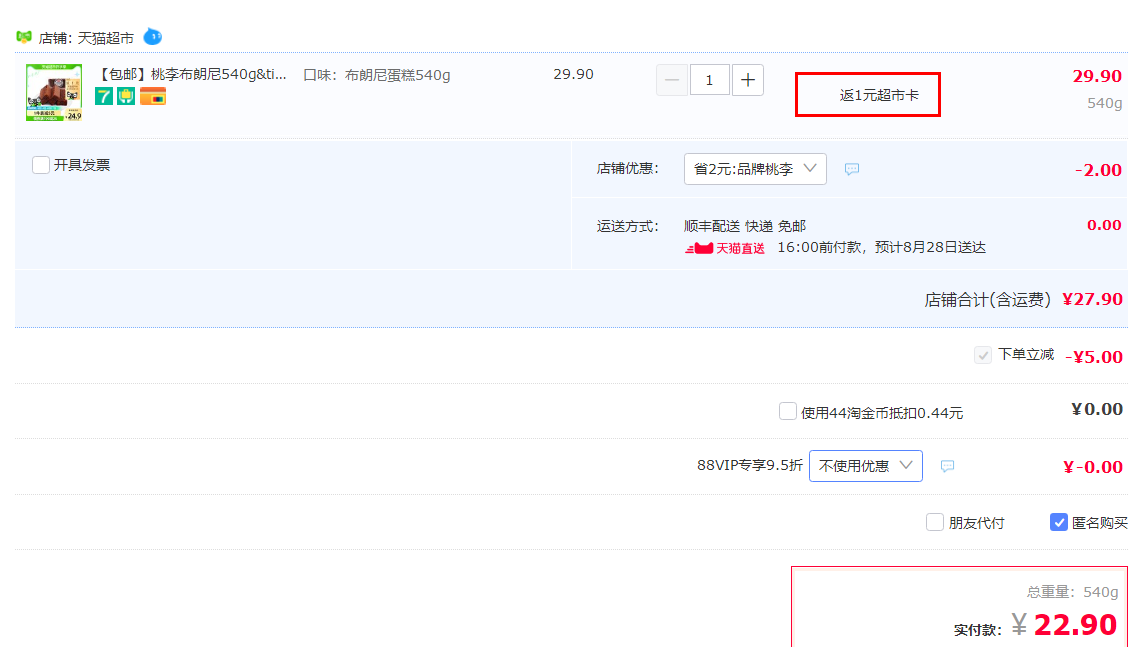1148x647 pixels.
Task: Click the Tmall cat logo beside 店铺
Action: (24, 37)
